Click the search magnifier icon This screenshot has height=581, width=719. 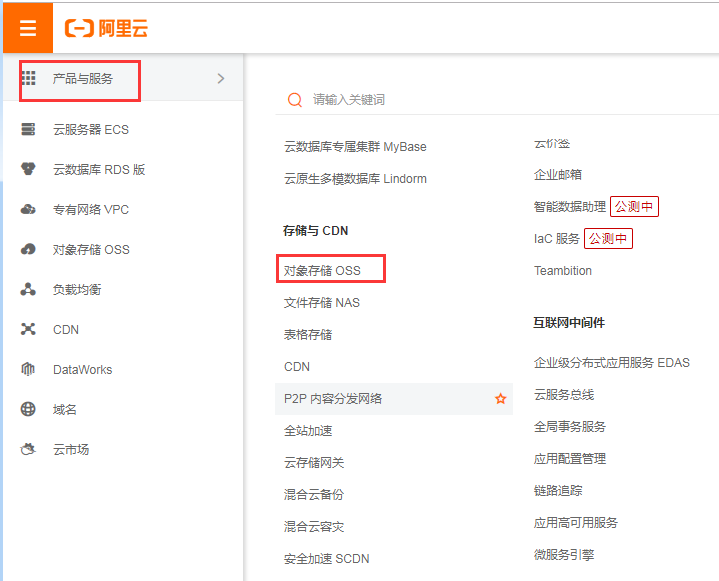click(x=295, y=100)
